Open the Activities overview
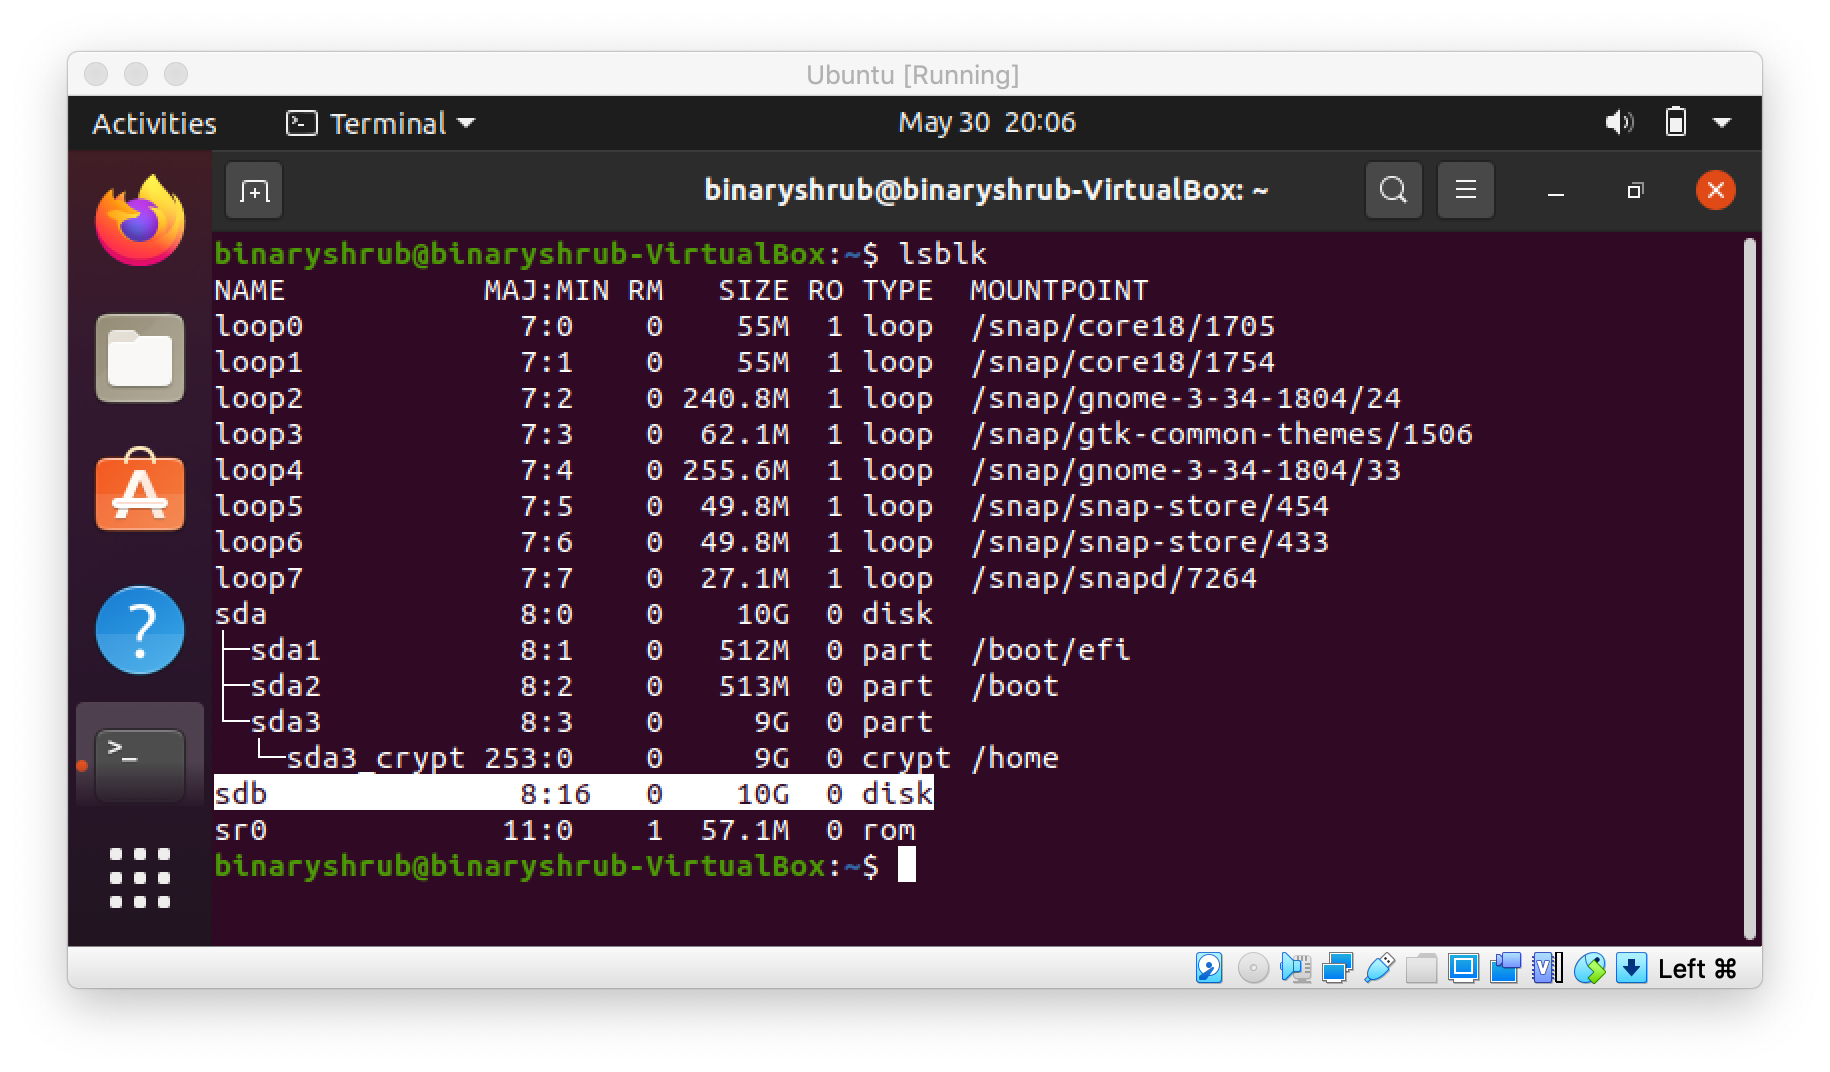This screenshot has height=1072, width=1830. 154,123
